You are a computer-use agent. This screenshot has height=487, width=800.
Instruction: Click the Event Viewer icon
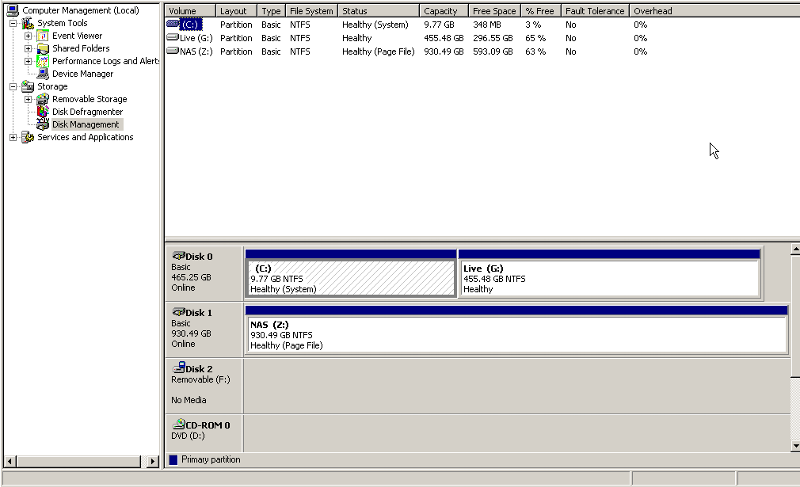(43, 36)
